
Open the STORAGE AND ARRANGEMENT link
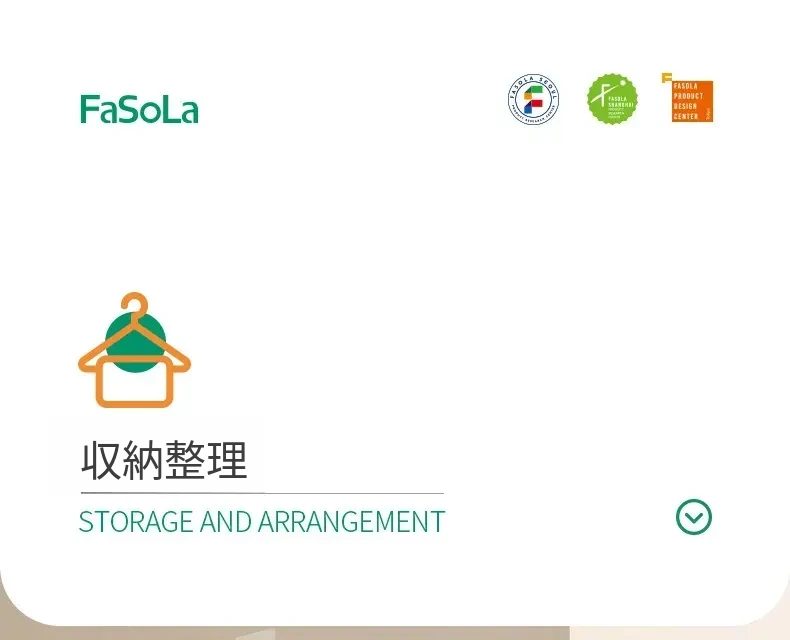coord(262,521)
